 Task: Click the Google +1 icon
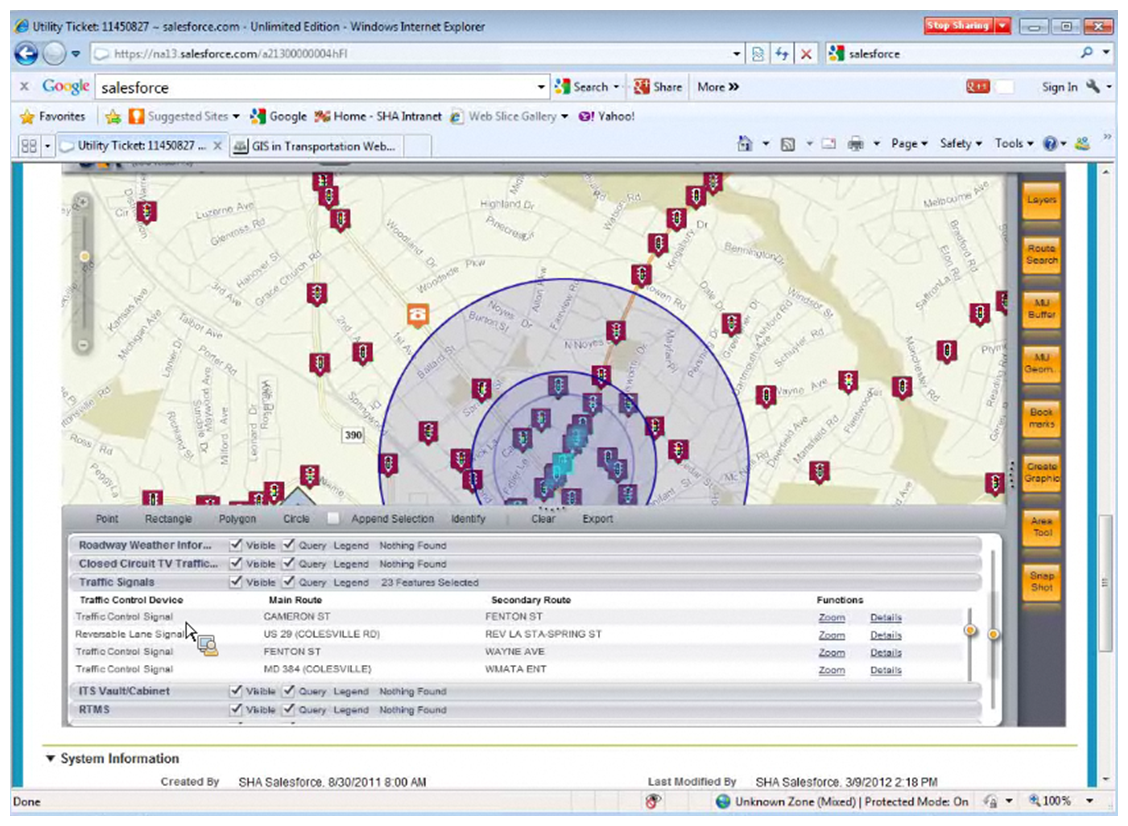coord(978,86)
